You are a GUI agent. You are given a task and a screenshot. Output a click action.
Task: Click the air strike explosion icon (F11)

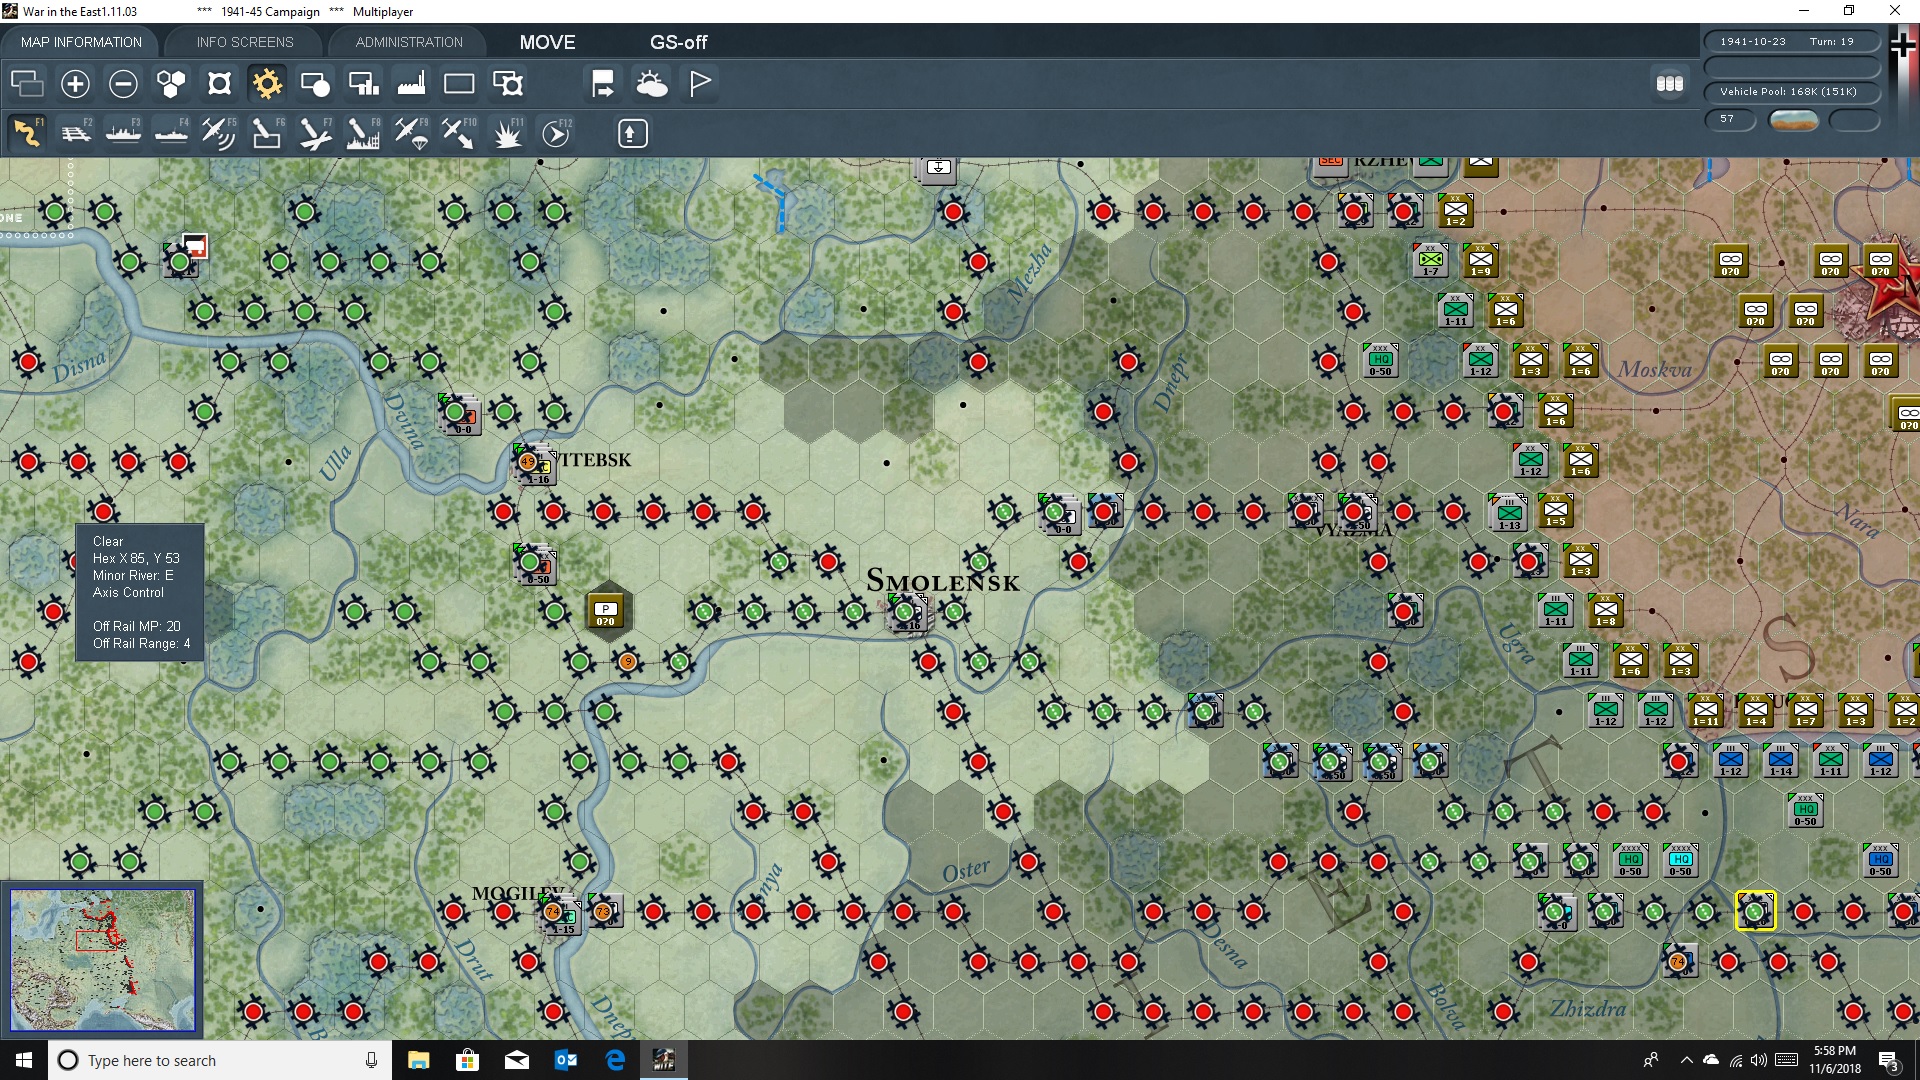click(x=507, y=133)
